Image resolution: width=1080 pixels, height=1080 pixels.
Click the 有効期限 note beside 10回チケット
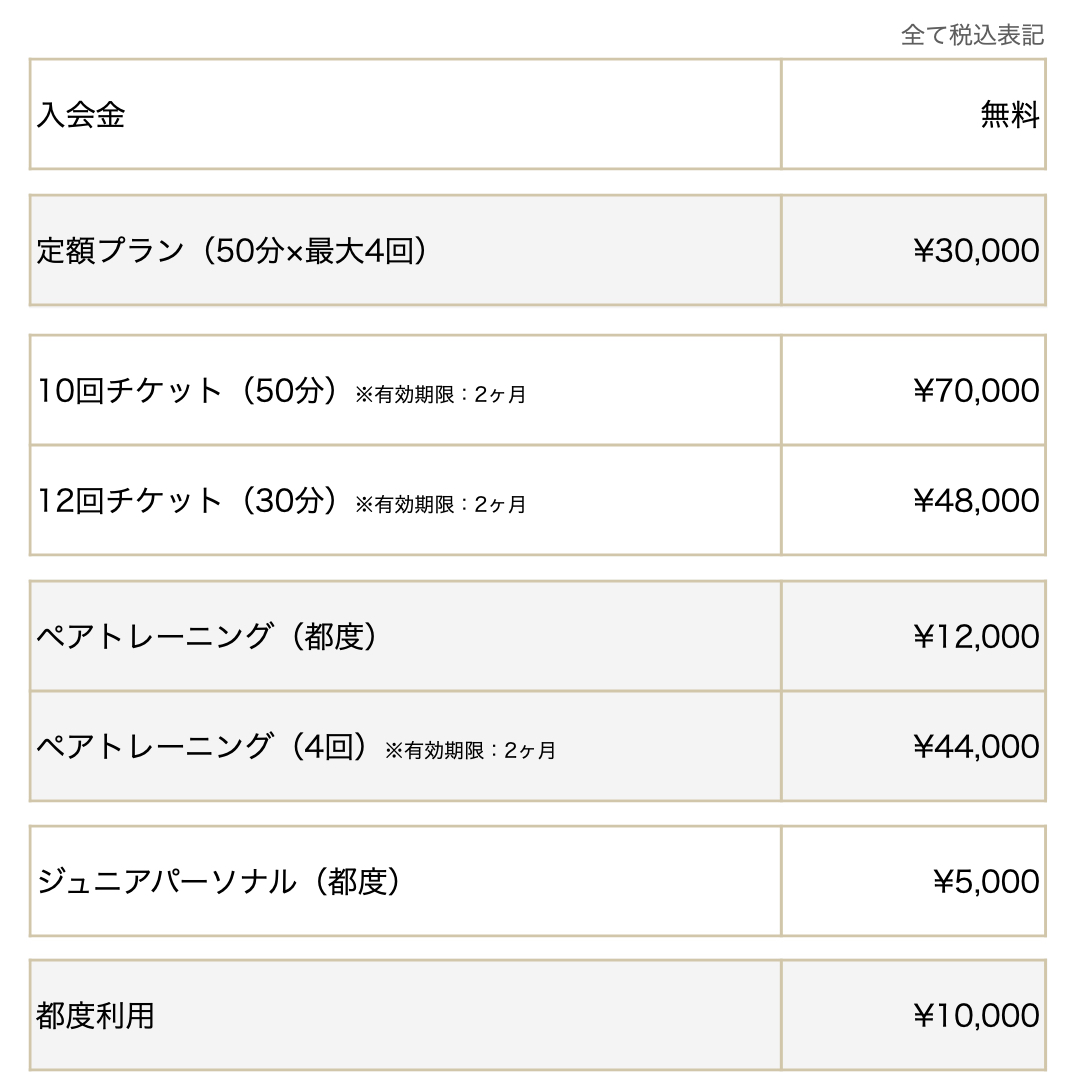tap(441, 395)
